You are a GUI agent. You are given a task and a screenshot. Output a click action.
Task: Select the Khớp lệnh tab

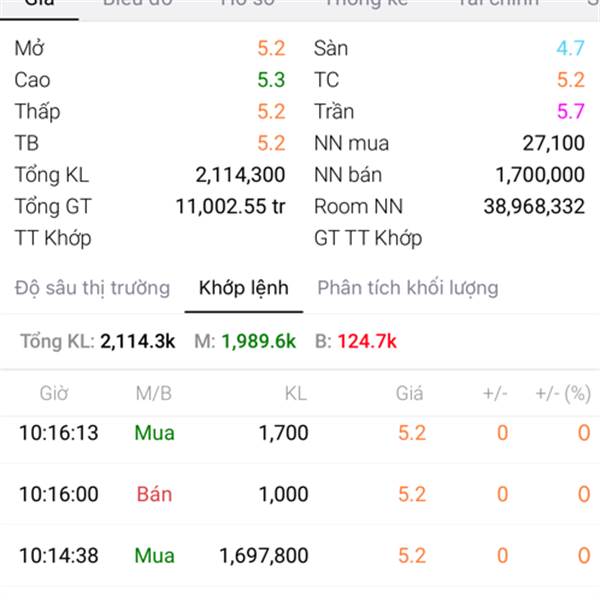(244, 288)
